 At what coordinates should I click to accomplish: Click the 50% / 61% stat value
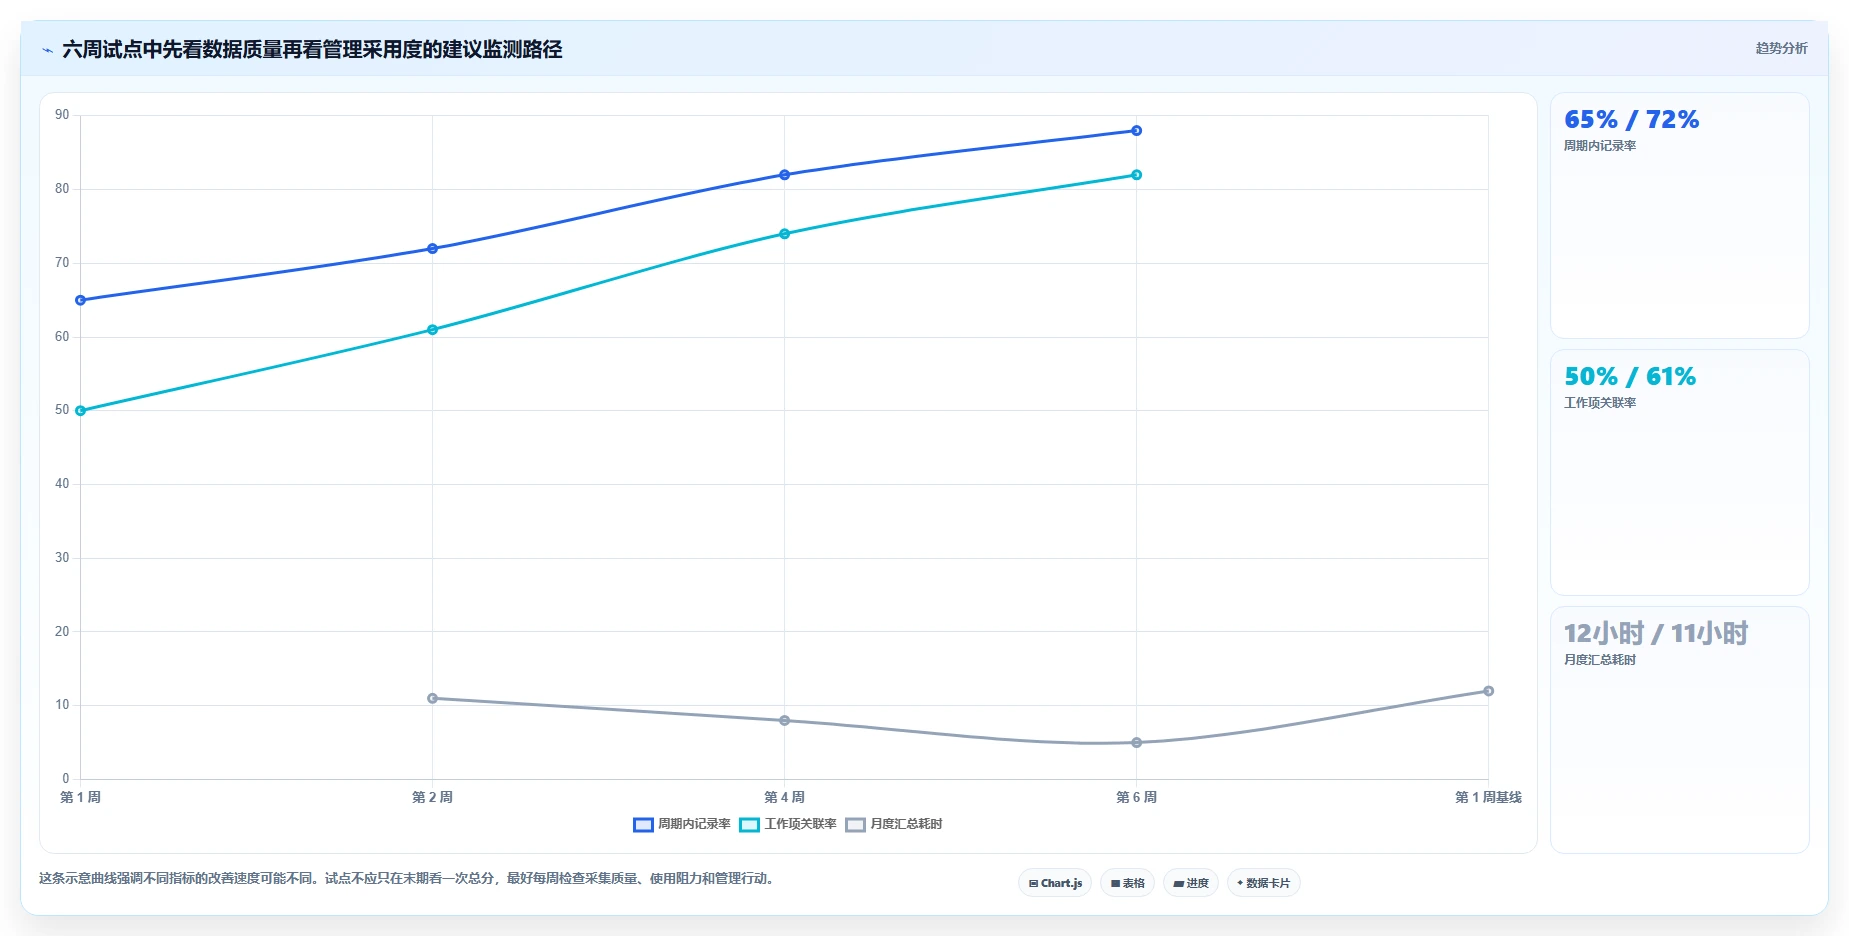pos(1630,377)
